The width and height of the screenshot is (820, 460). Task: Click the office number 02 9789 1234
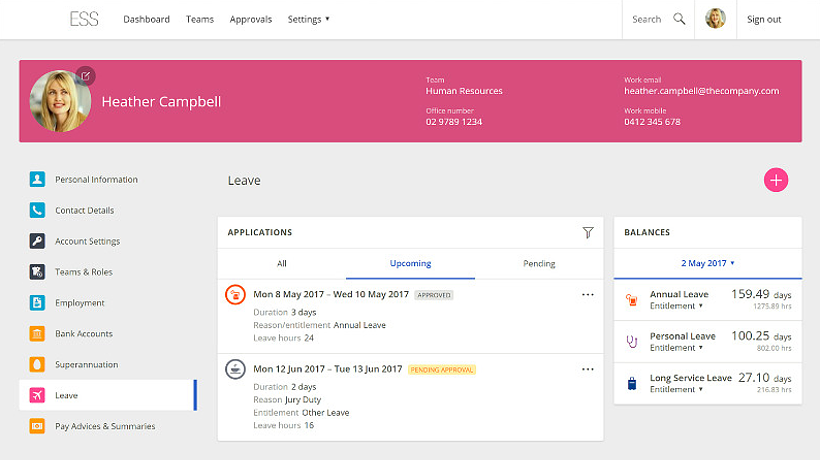(x=454, y=122)
